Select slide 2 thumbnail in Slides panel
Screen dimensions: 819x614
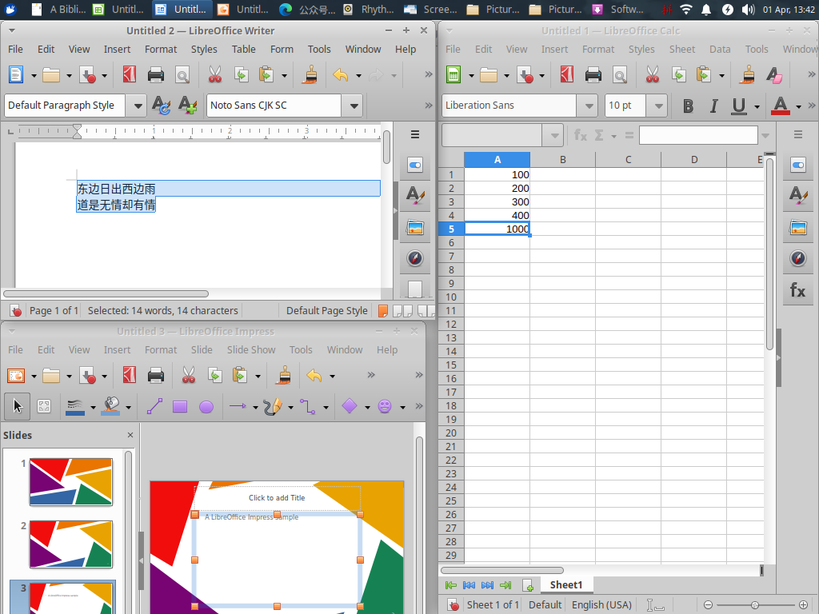tap(71, 544)
